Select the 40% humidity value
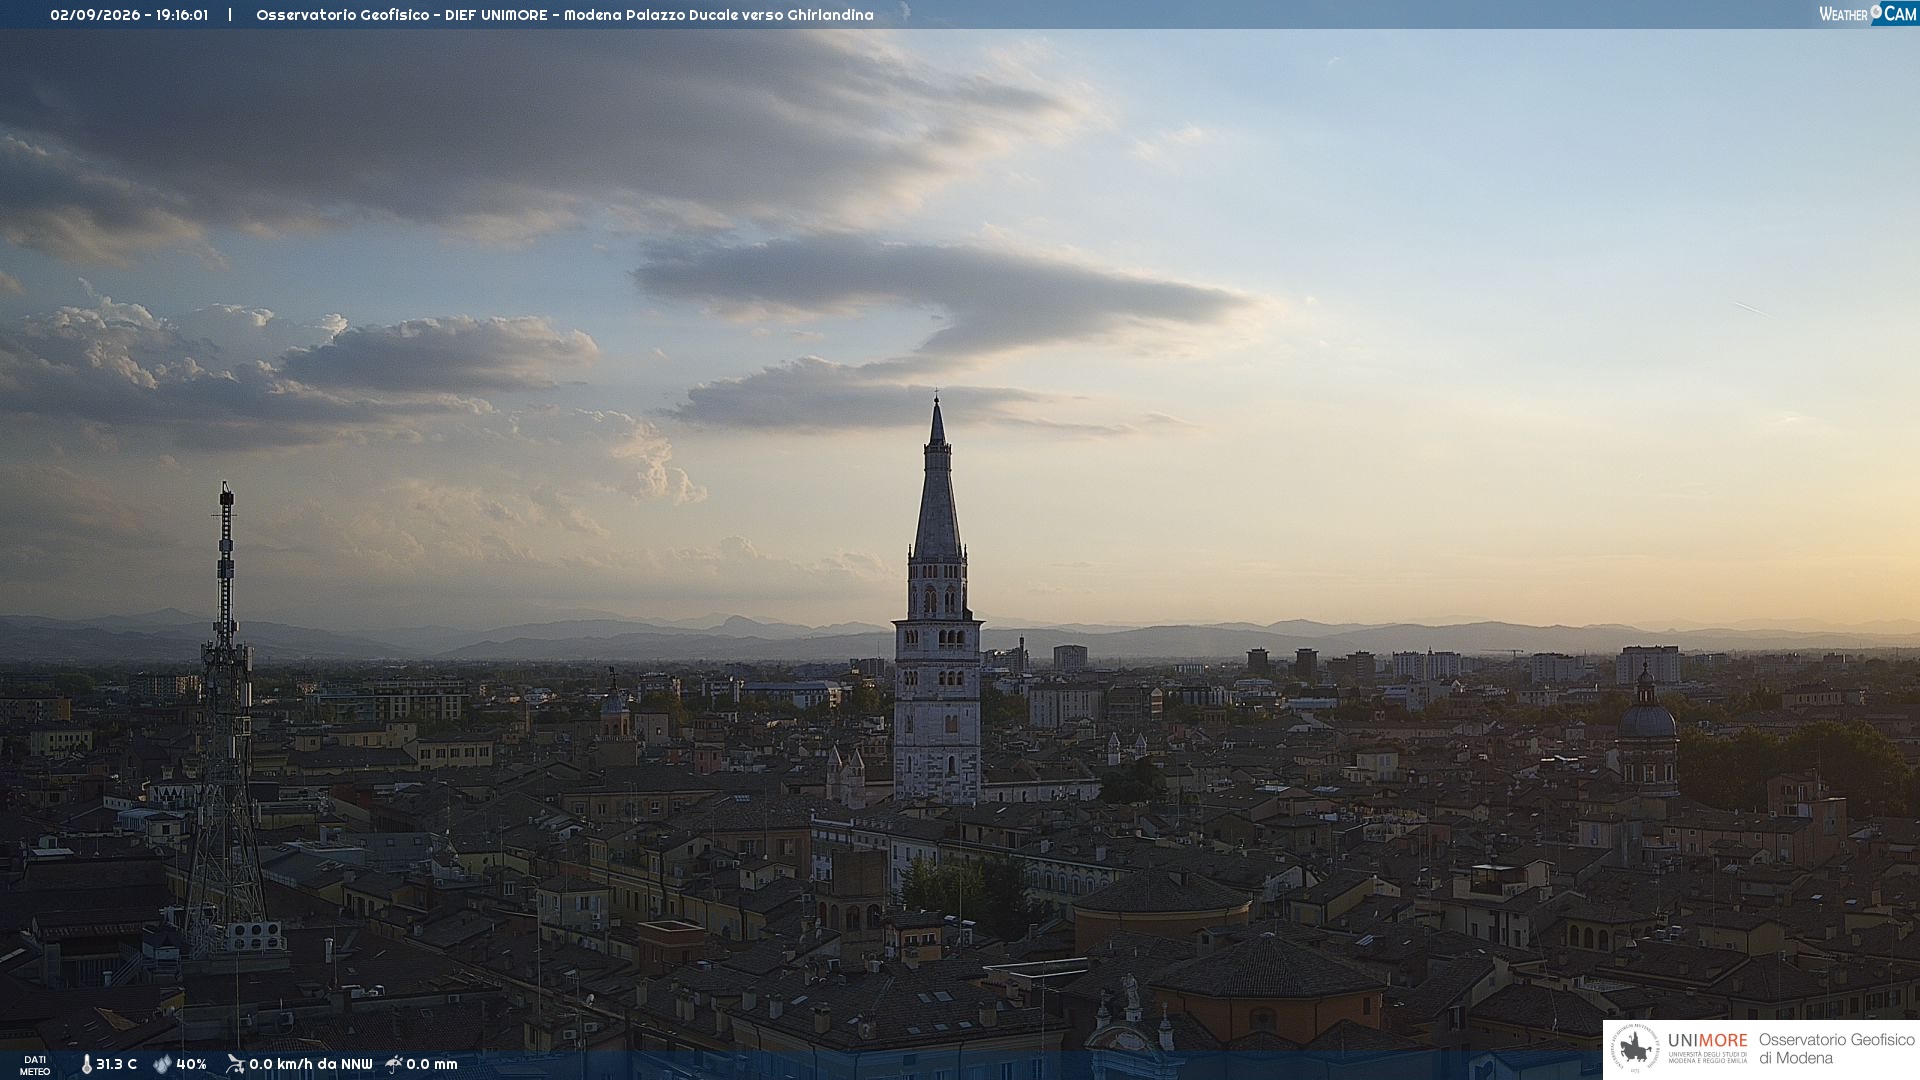The image size is (1920, 1080). click(191, 1064)
